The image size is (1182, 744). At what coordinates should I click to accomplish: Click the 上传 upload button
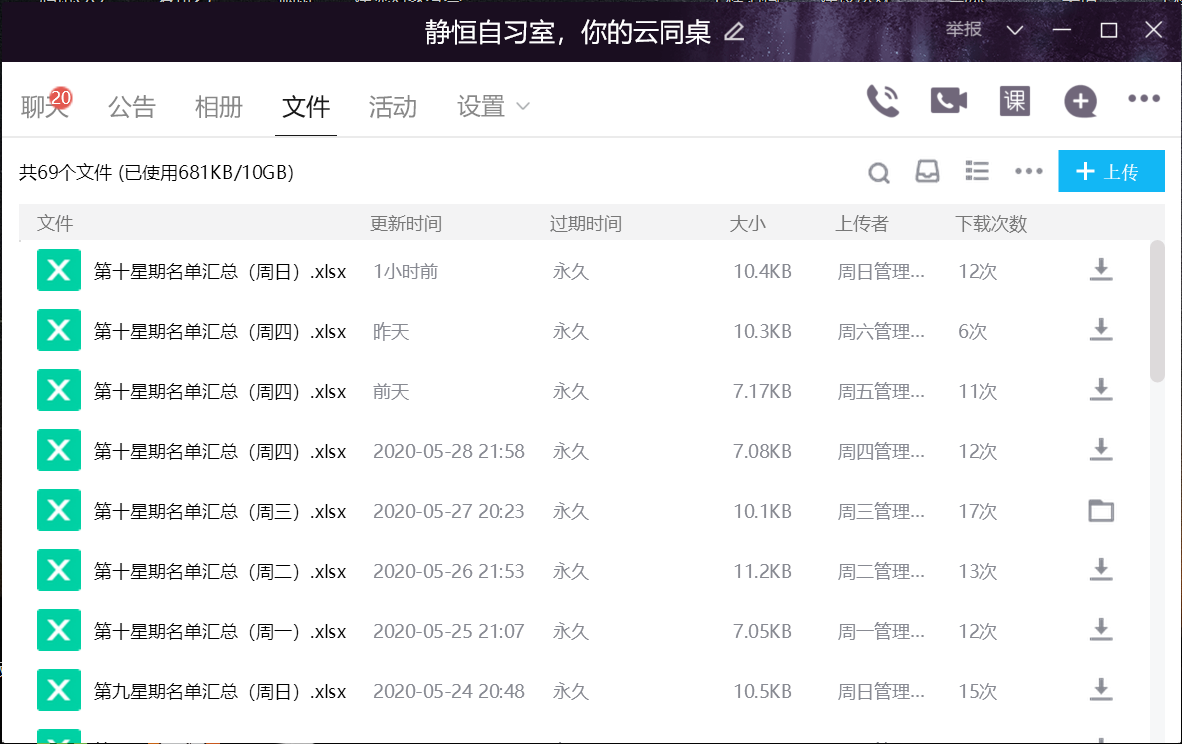click(1111, 172)
